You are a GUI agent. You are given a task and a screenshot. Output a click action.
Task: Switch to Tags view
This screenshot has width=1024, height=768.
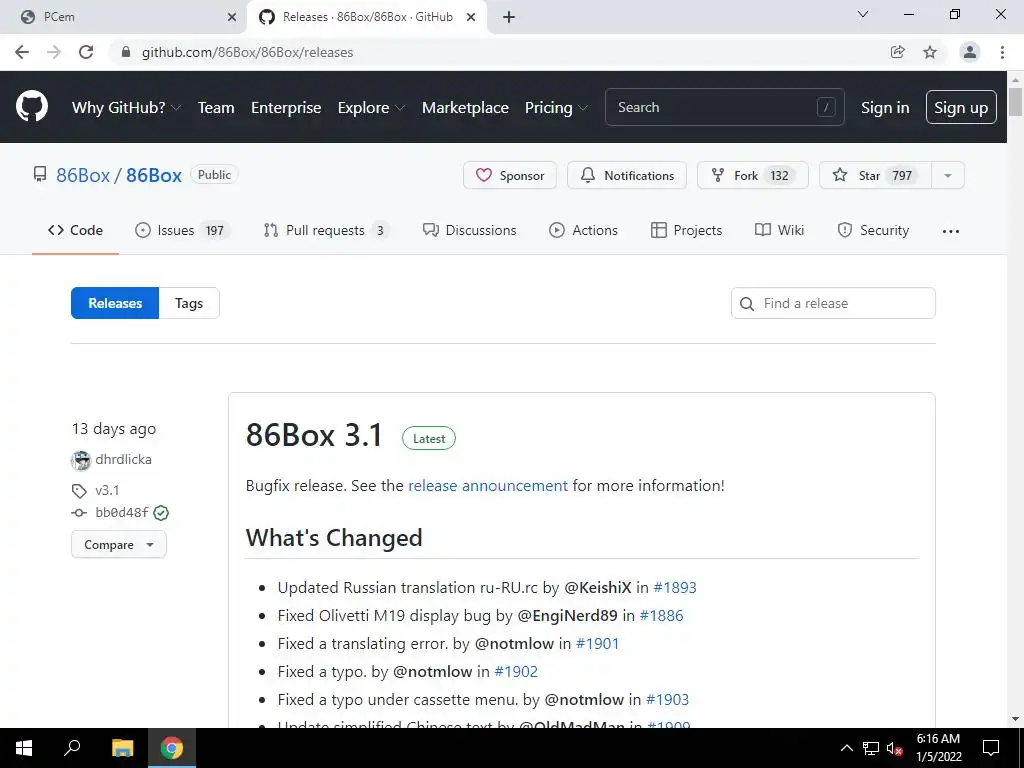point(189,303)
